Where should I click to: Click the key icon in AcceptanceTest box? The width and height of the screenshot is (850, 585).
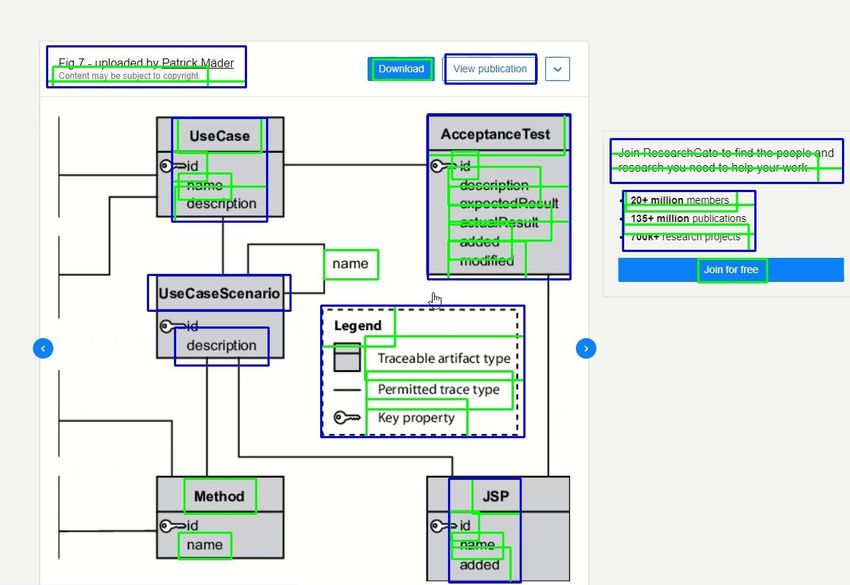(x=441, y=166)
